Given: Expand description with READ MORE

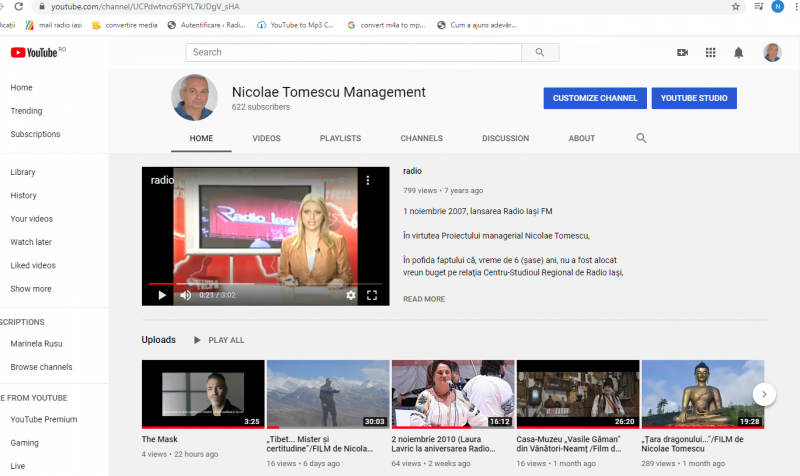Looking at the screenshot, I should [424, 299].
